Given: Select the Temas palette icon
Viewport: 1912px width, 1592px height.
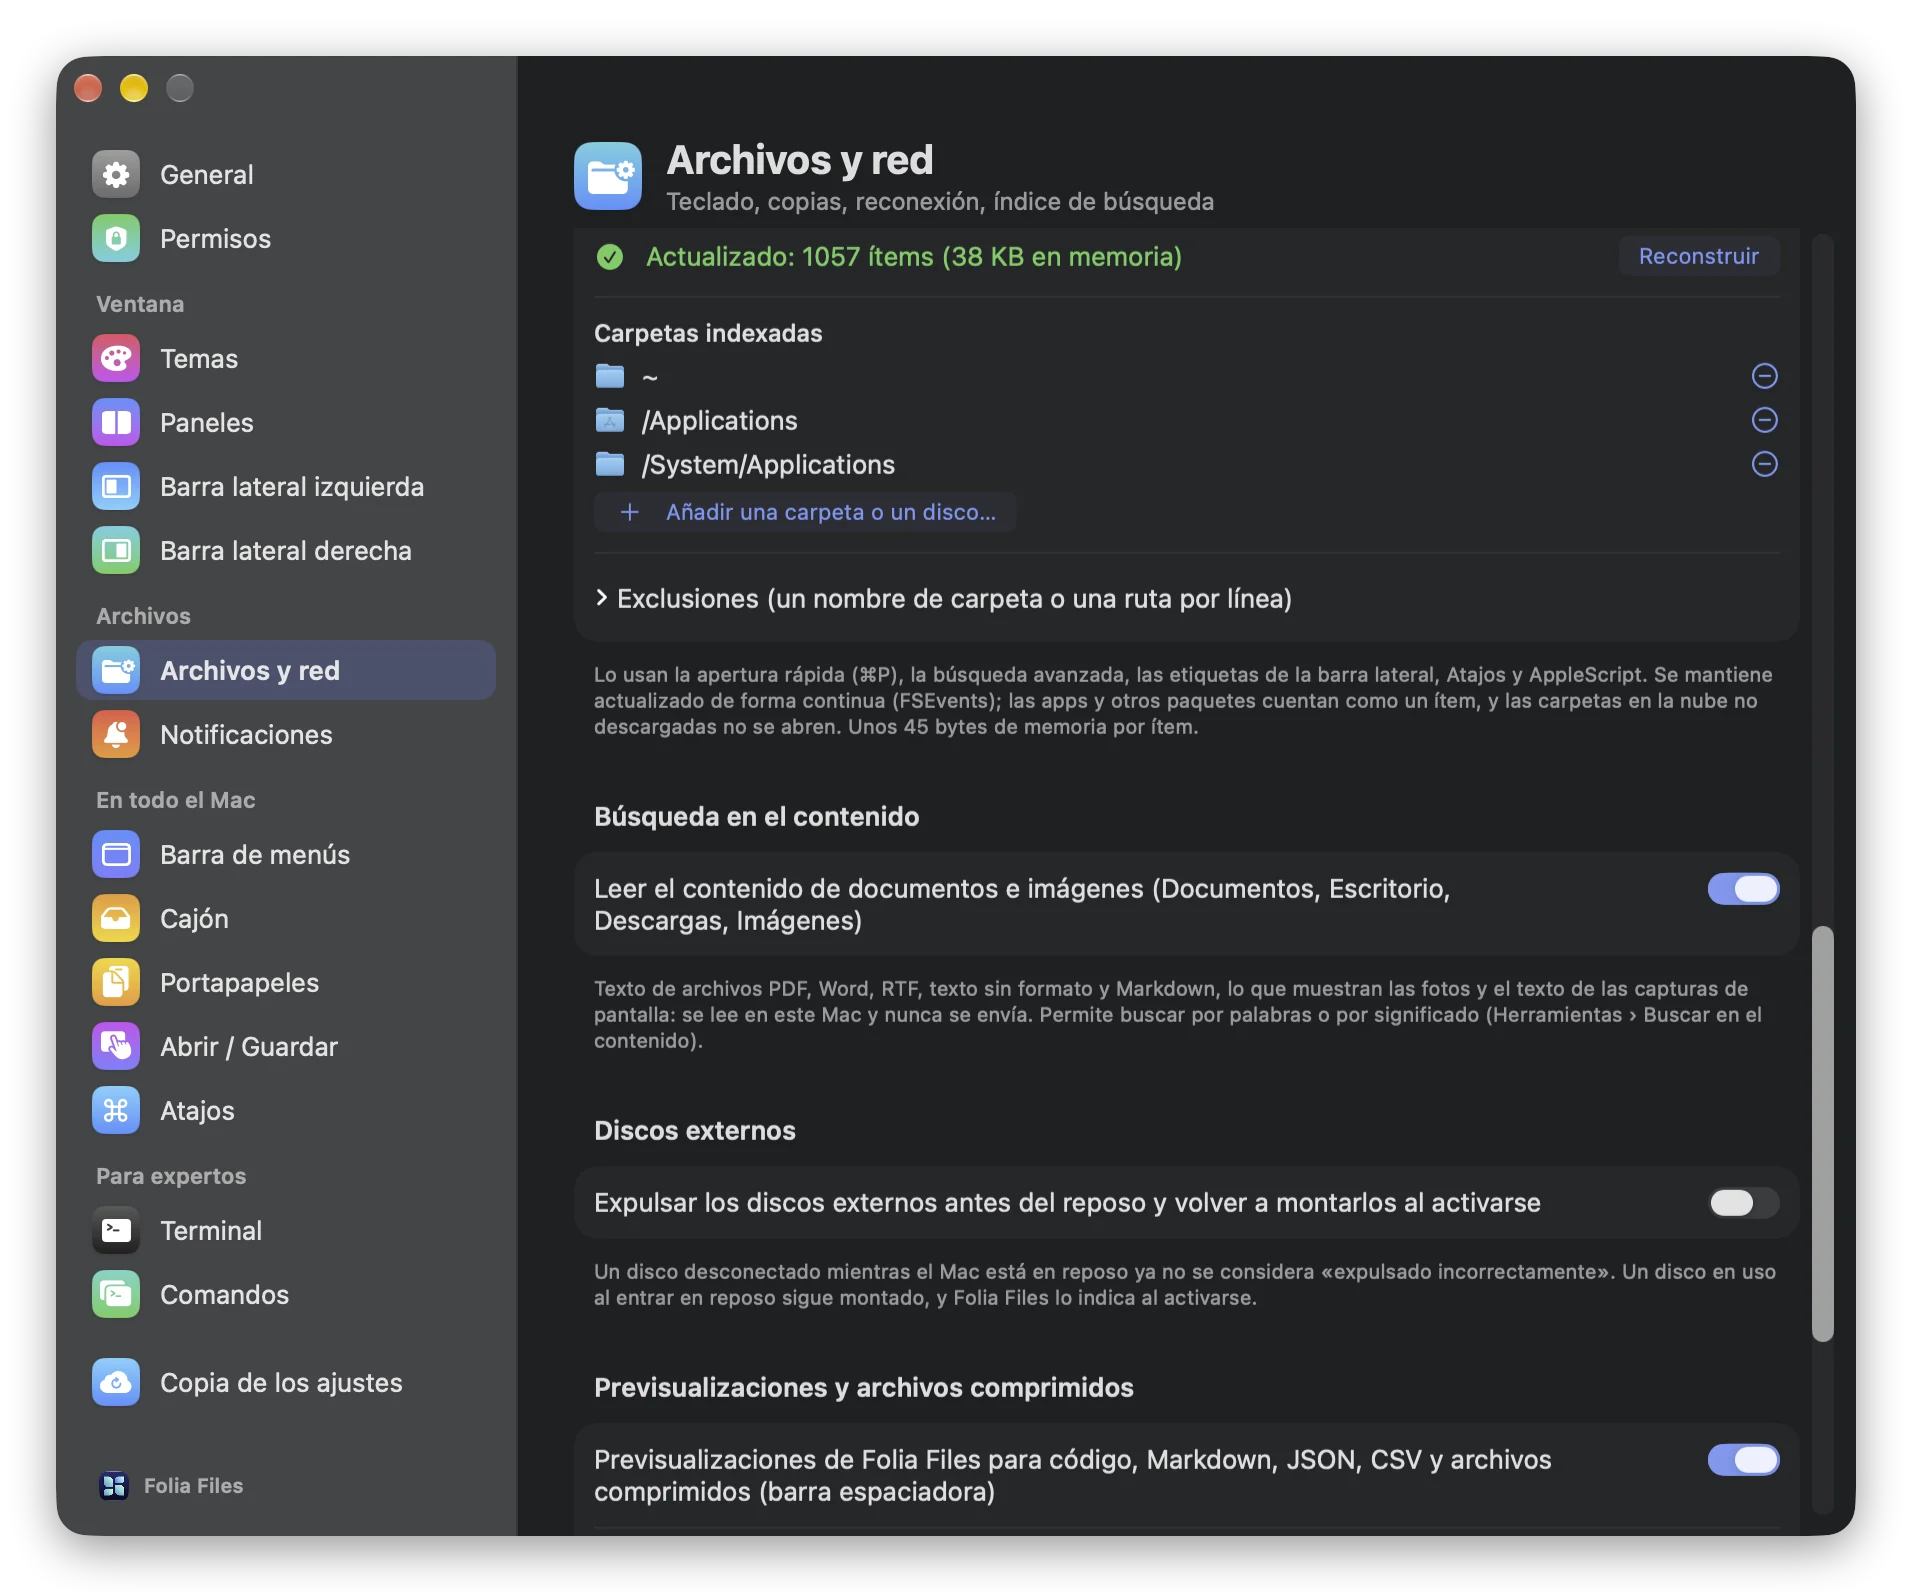Looking at the screenshot, I should pyautogui.click(x=116, y=359).
